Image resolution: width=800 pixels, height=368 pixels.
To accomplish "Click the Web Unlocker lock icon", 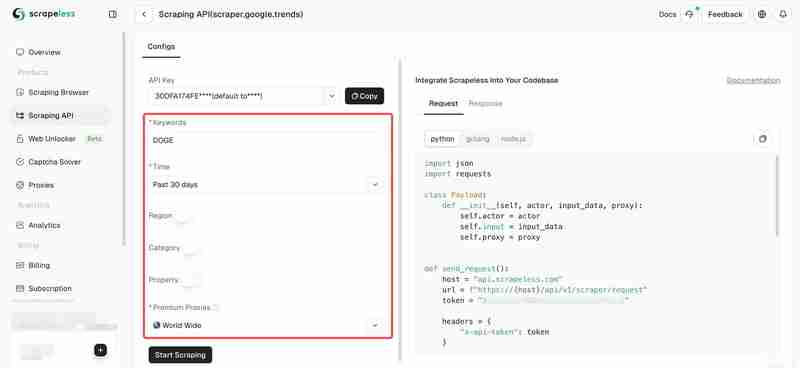I will (x=20, y=139).
